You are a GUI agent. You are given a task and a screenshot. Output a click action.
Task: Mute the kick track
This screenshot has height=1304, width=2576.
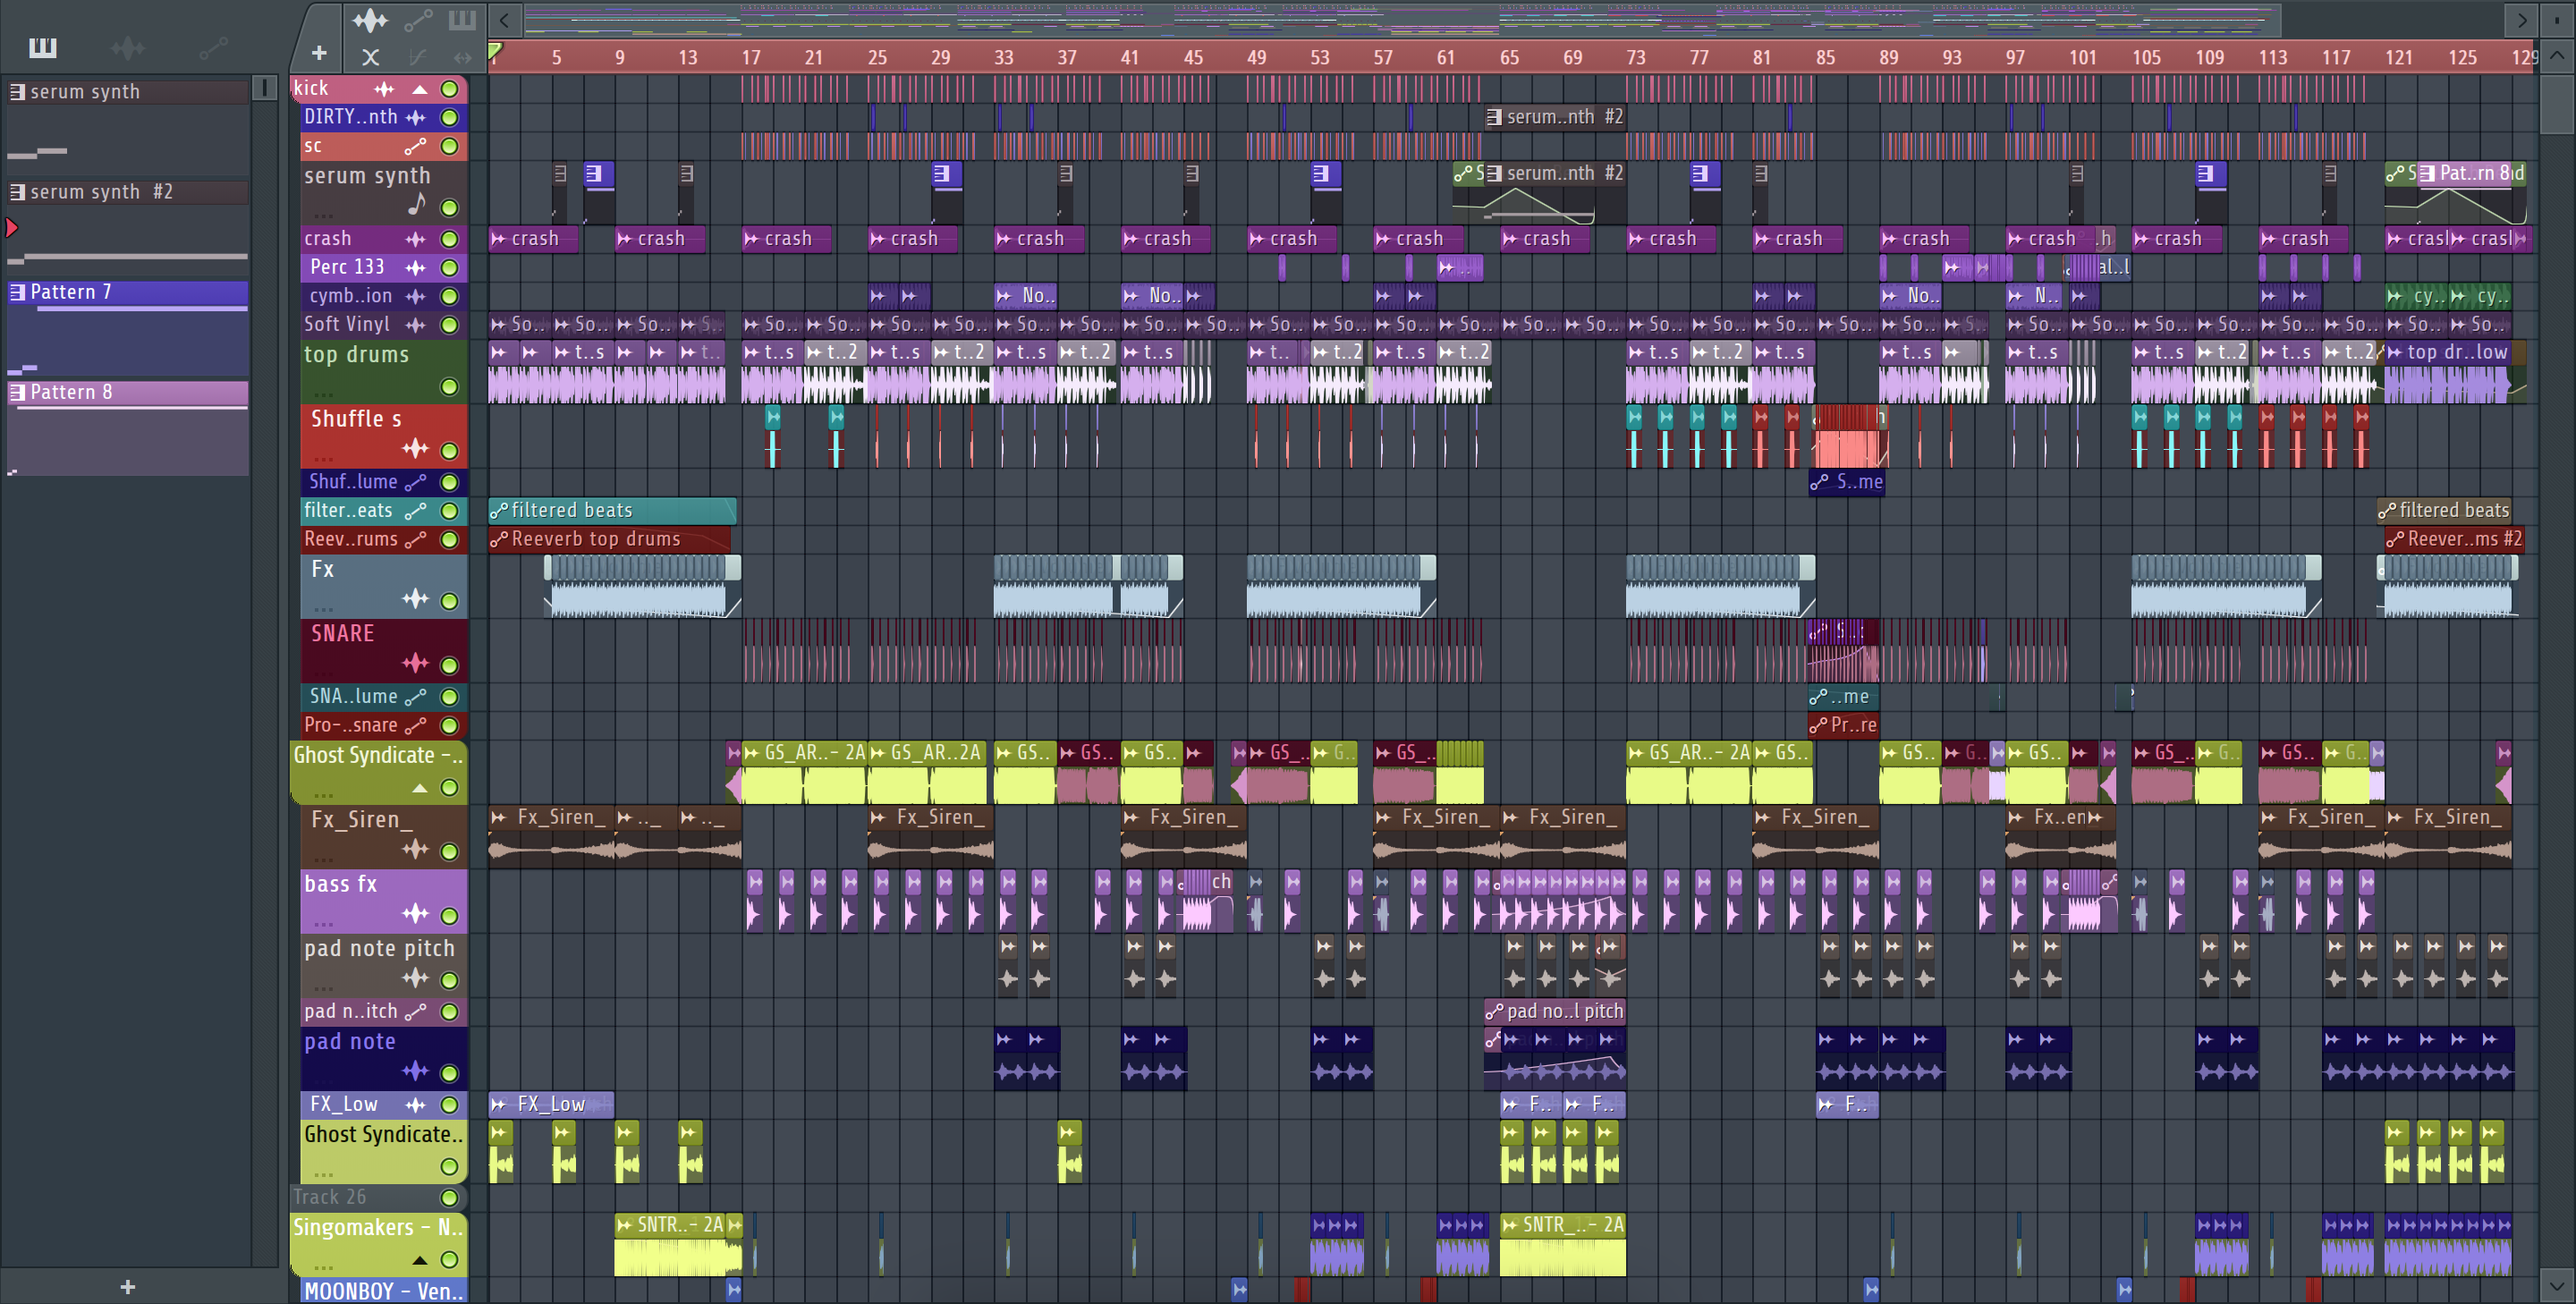449,89
